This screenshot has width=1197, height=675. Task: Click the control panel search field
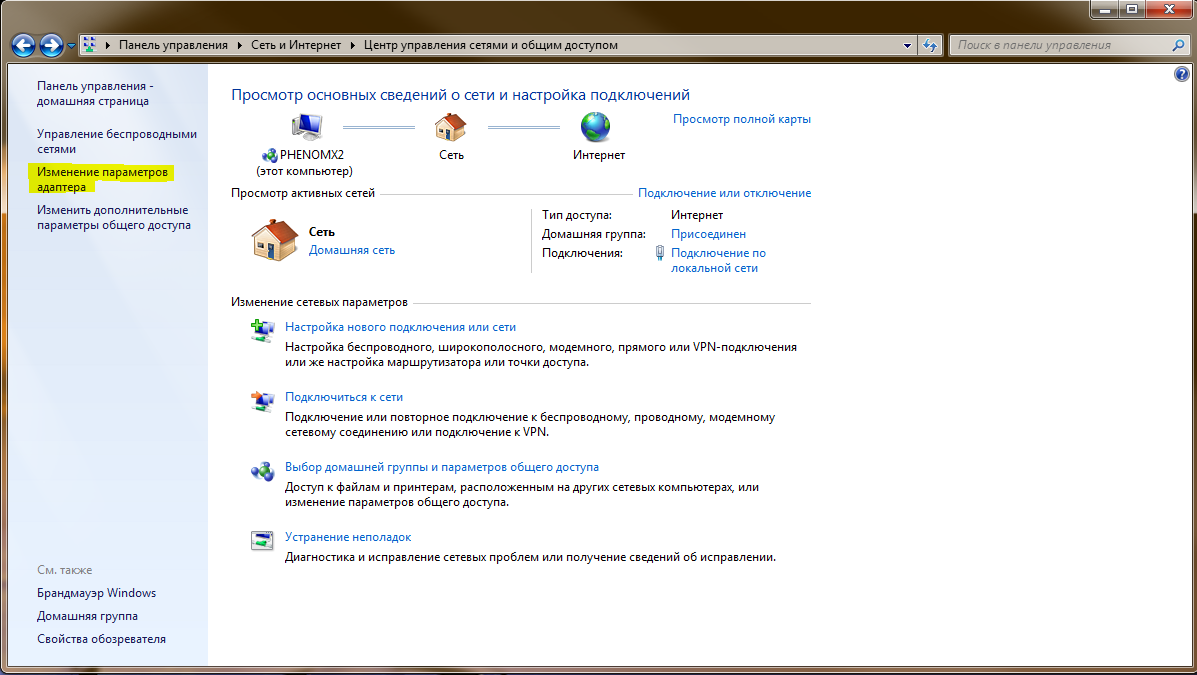tap(1060, 45)
